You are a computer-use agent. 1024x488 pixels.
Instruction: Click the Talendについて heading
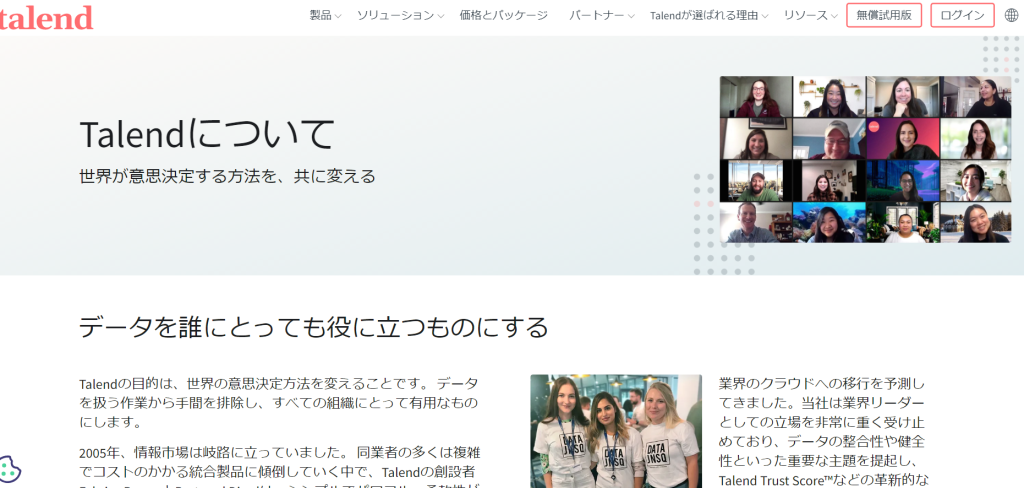206,134
